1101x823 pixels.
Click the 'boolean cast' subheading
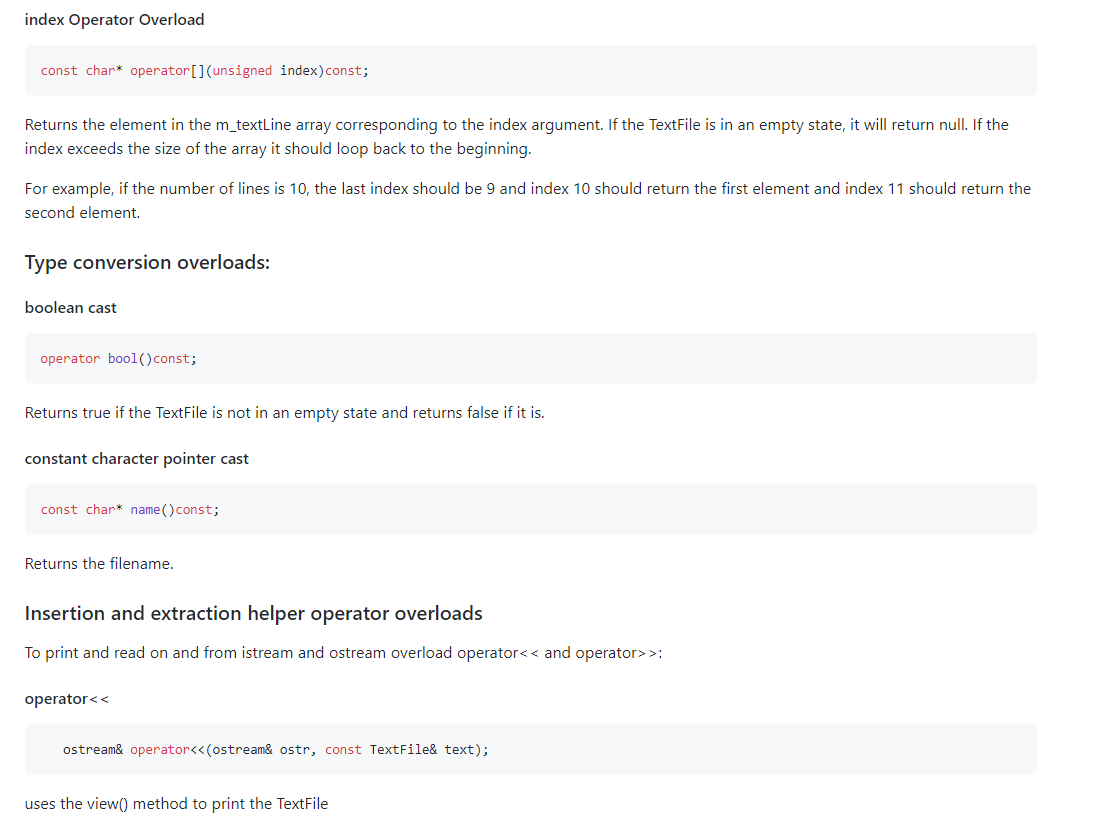70,308
